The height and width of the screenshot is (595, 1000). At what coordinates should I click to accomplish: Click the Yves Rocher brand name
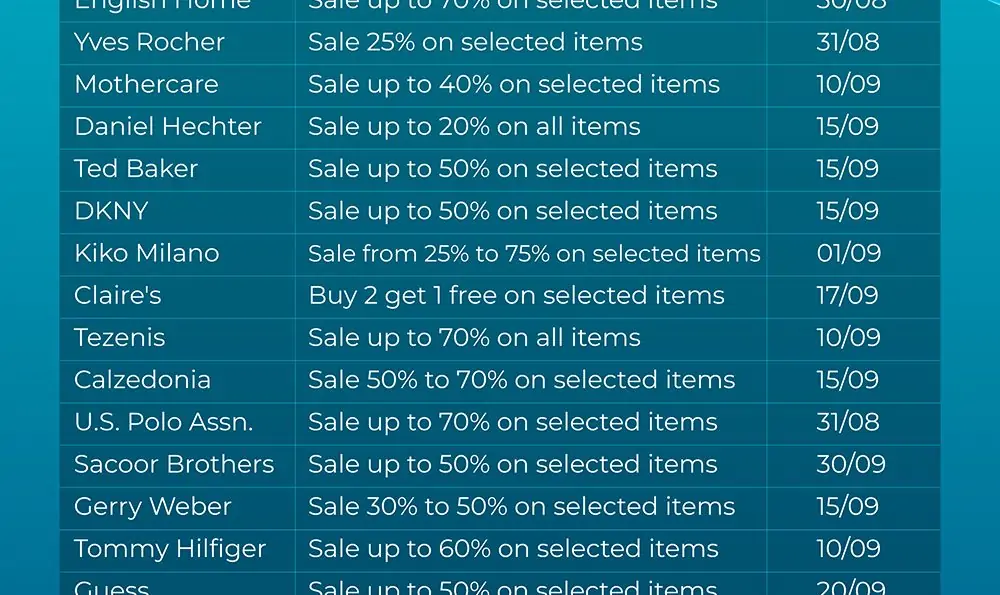(149, 42)
